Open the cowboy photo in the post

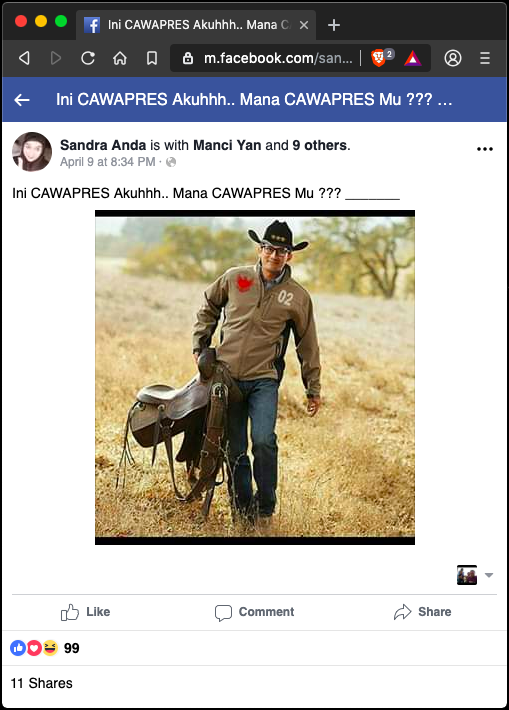pos(255,377)
